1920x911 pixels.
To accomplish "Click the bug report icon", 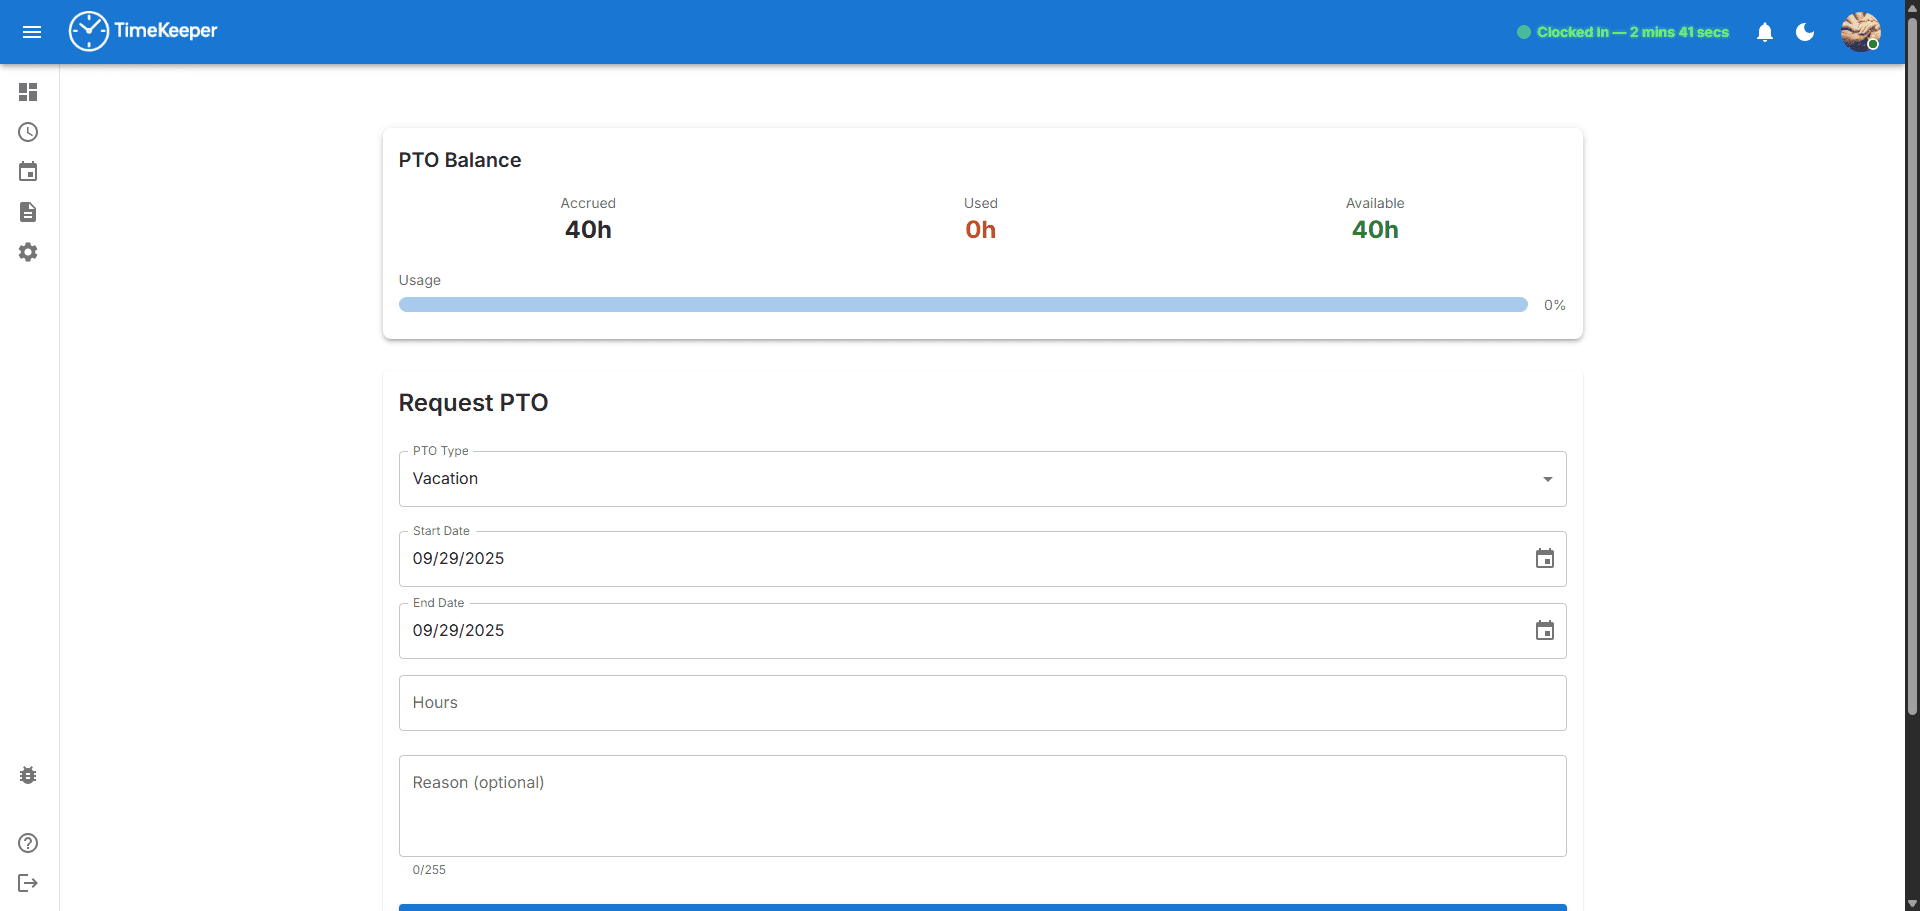I will 28,775.
